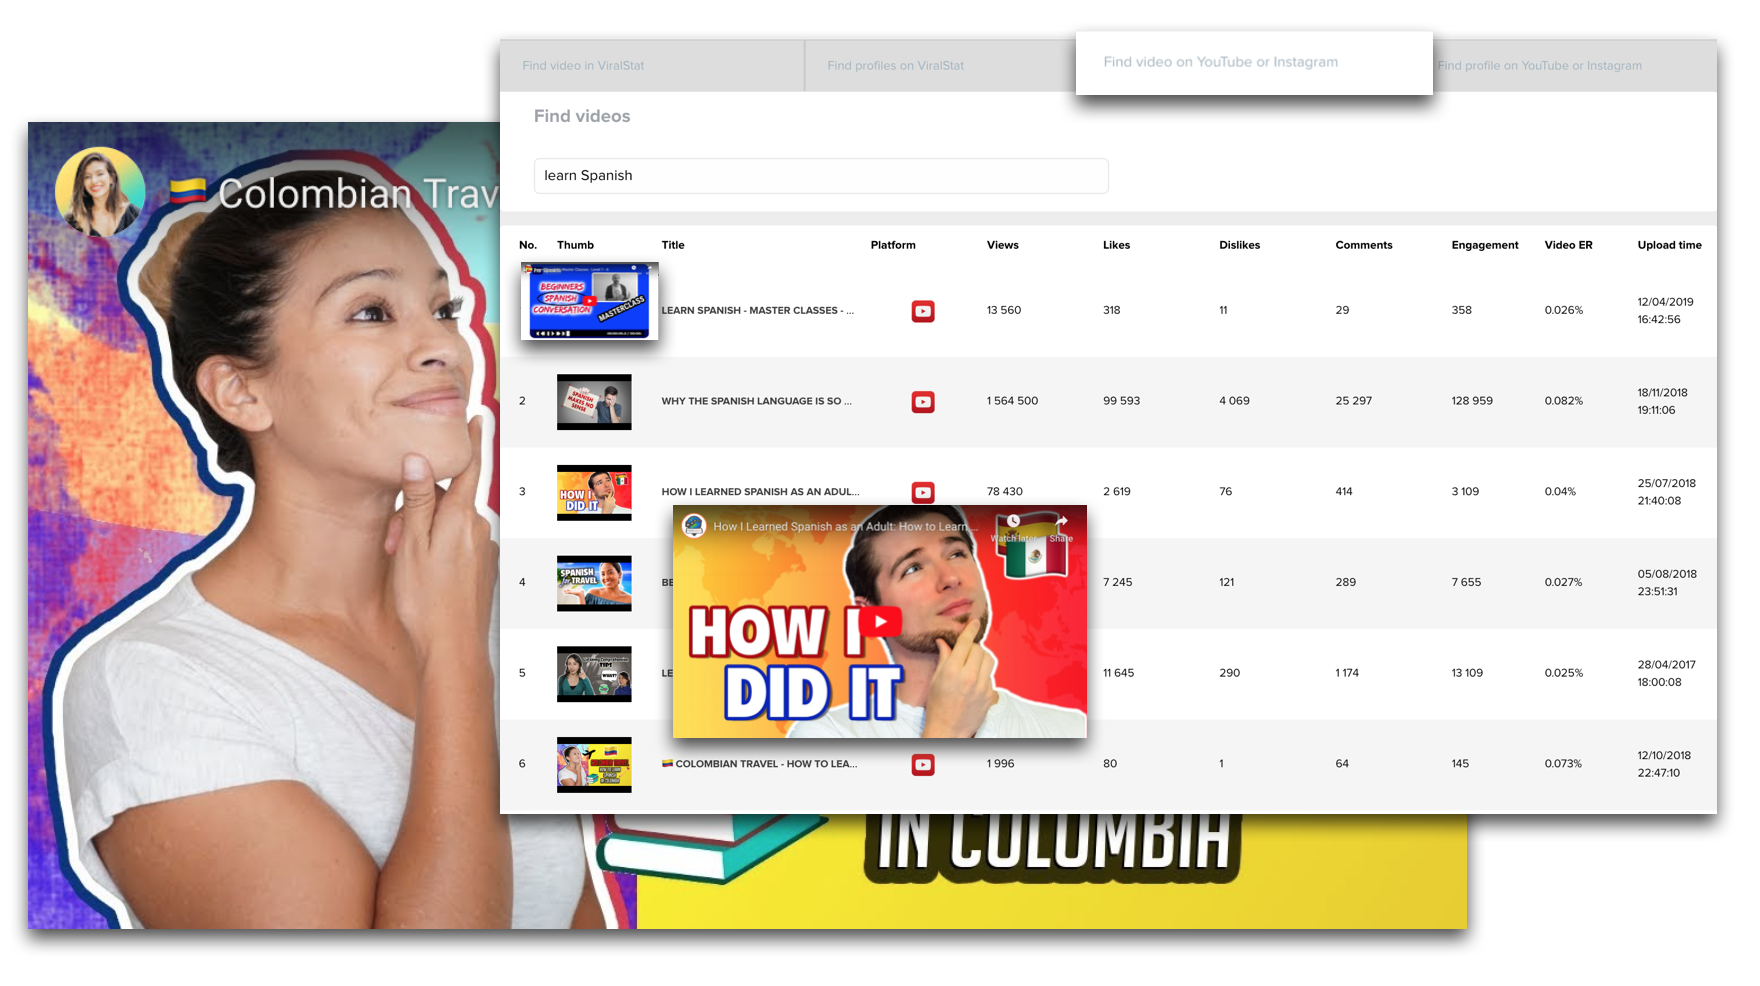The height and width of the screenshot is (986, 1760).
Task: Click YouTube icon for Master Classes row
Action: point(923,311)
